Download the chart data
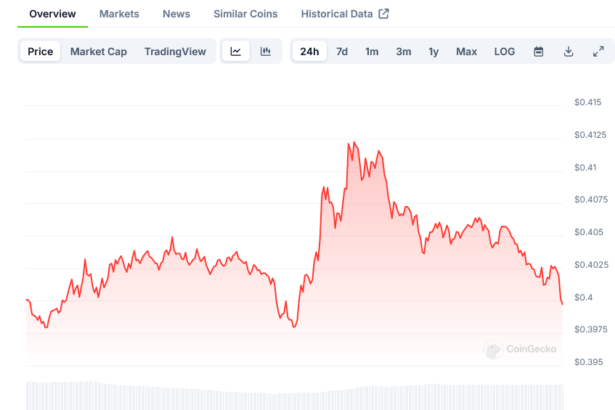 568,51
